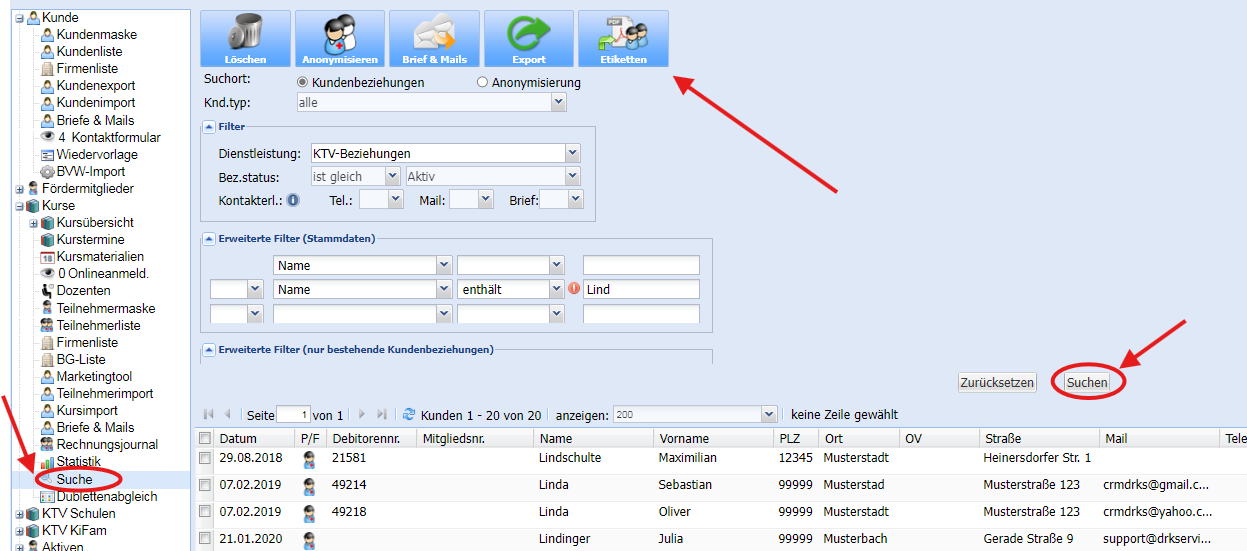Collapse the Kunde tree node
This screenshot has height=551, width=1247.
tap(20, 18)
